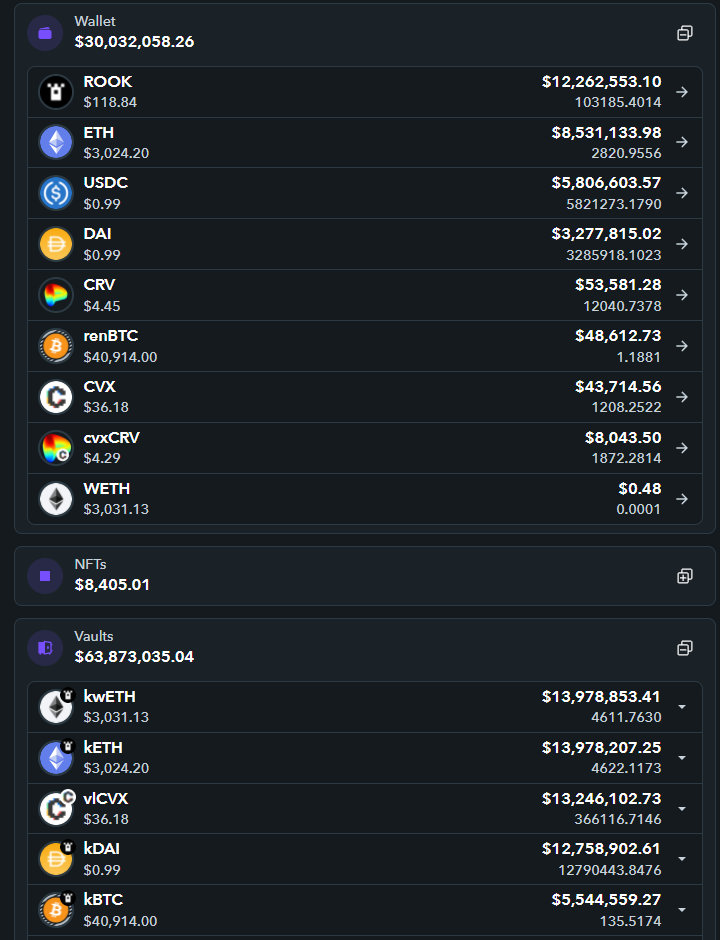Open ETH details via arrow
Screen dimensions: 720x940
click(x=682, y=142)
